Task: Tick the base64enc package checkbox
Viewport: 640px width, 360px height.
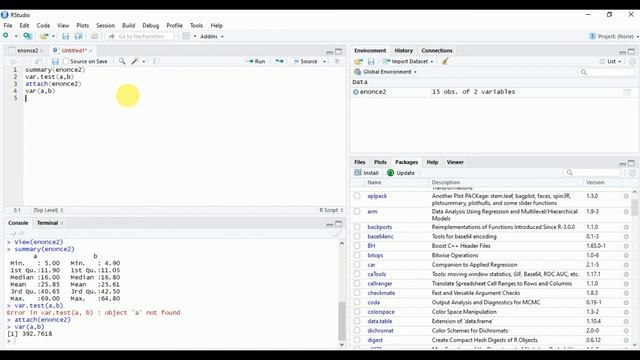Action: click(x=357, y=236)
